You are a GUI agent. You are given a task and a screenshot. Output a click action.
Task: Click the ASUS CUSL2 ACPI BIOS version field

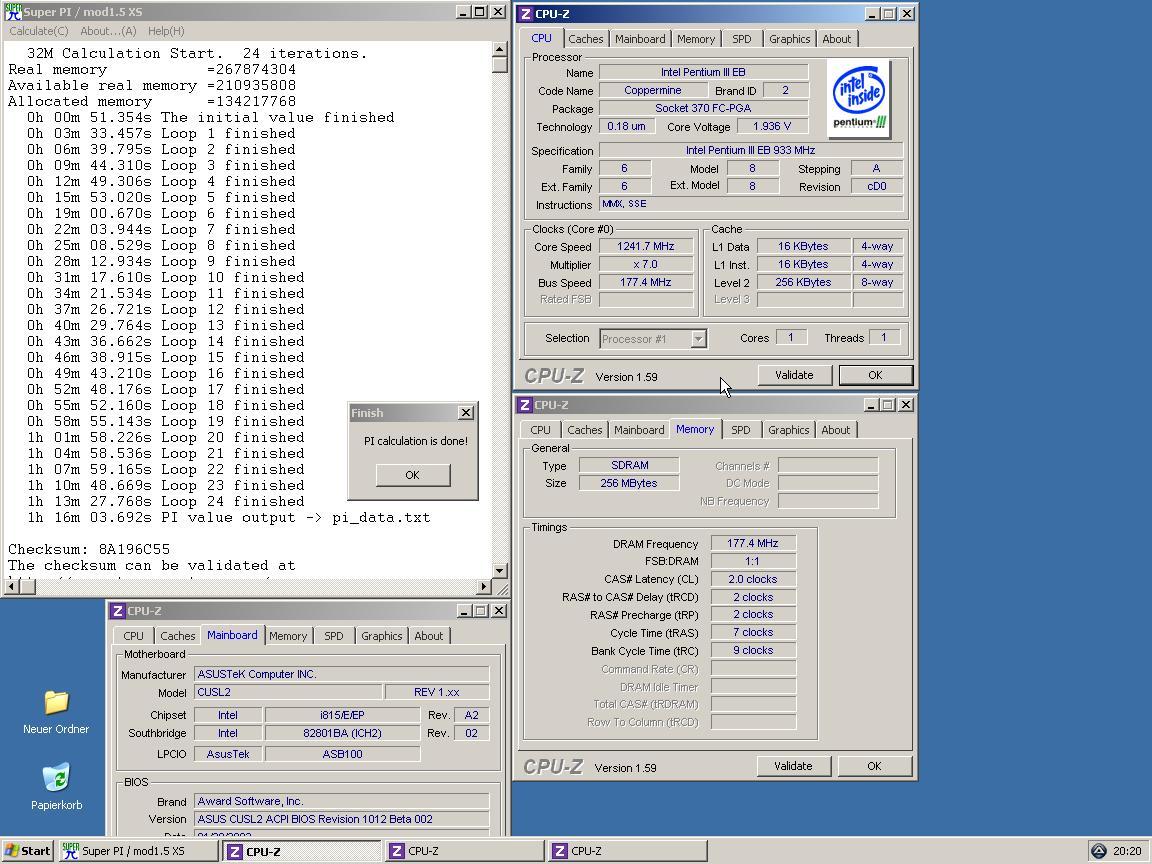[x=342, y=819]
